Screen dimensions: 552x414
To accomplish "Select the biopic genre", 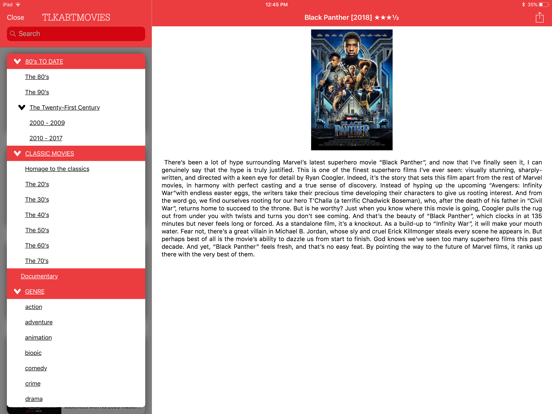I will [33, 353].
